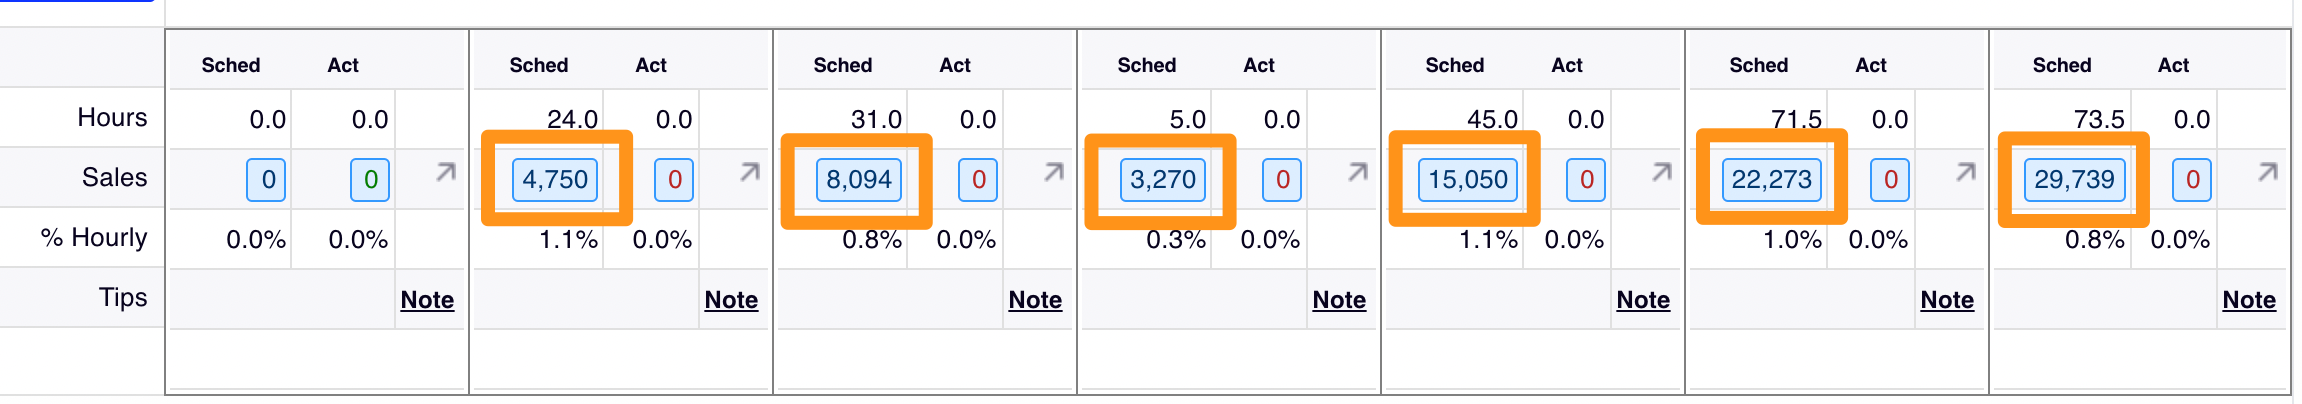The height and width of the screenshot is (404, 2302).
Task: Open the Note link under the 45.0 hours column
Action: [1643, 300]
